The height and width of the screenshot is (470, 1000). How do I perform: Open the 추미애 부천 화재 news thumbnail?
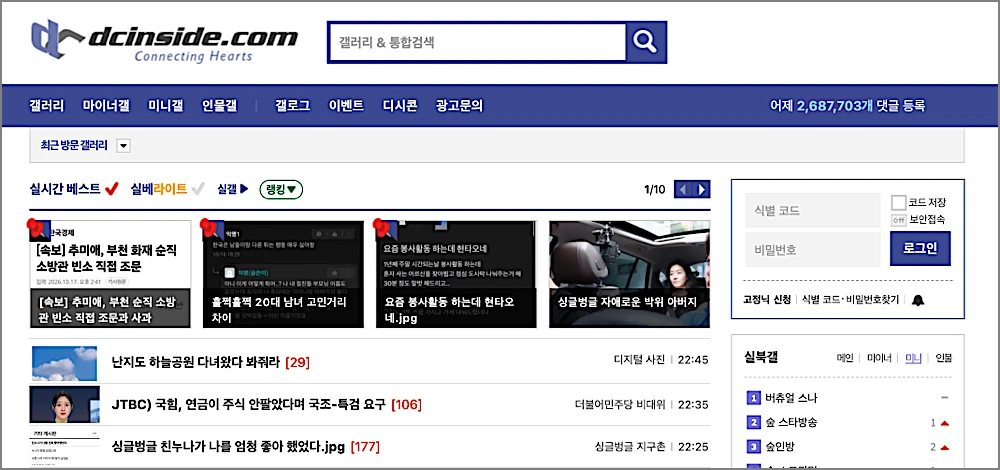point(110,274)
